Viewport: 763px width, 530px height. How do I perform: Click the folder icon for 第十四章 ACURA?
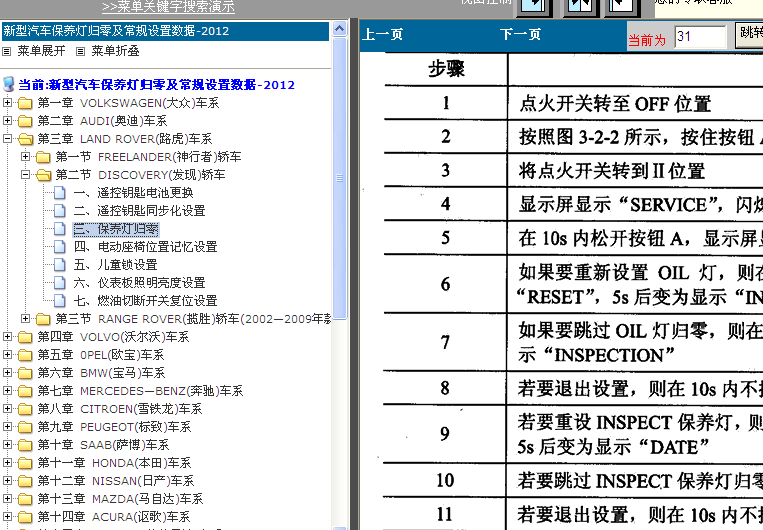click(x=25, y=517)
